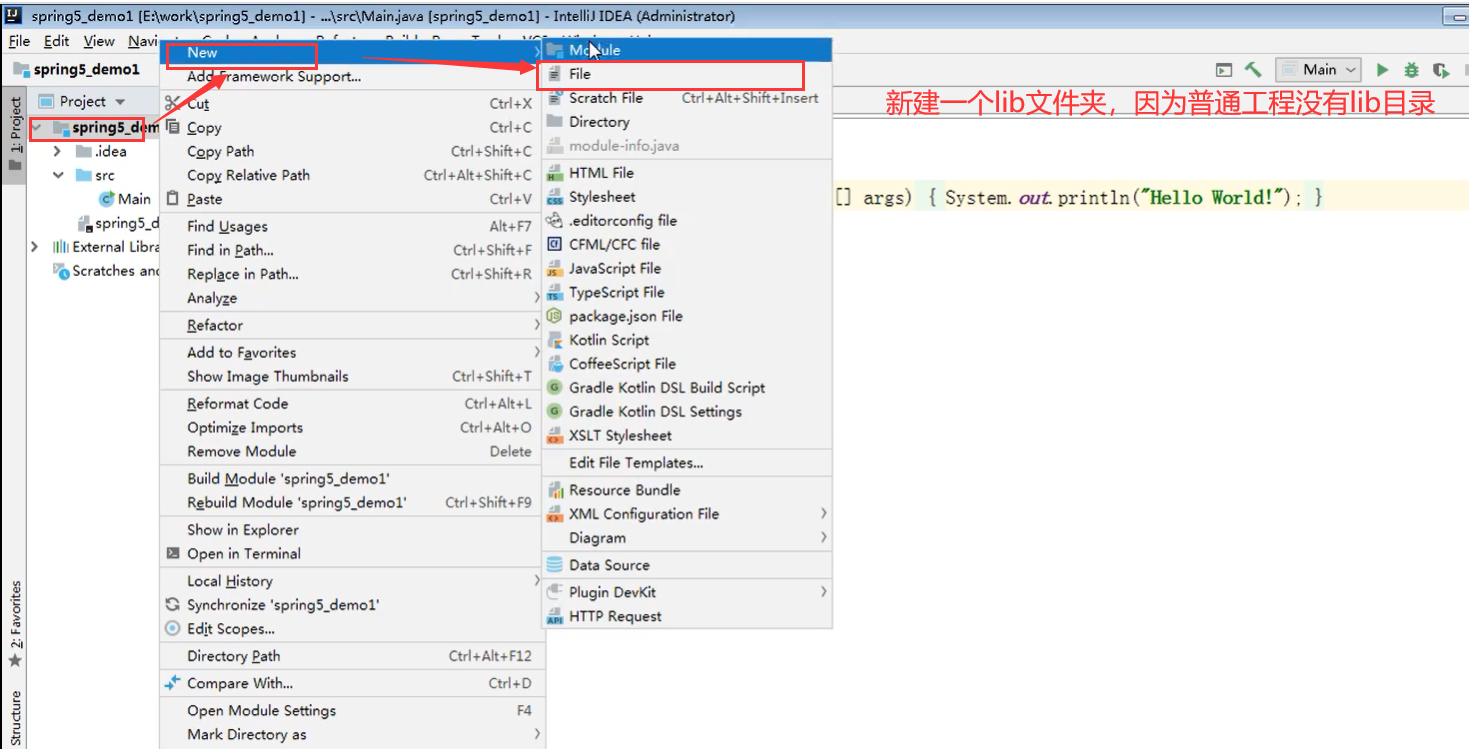Click the Paste clipboard icon

coord(172,198)
